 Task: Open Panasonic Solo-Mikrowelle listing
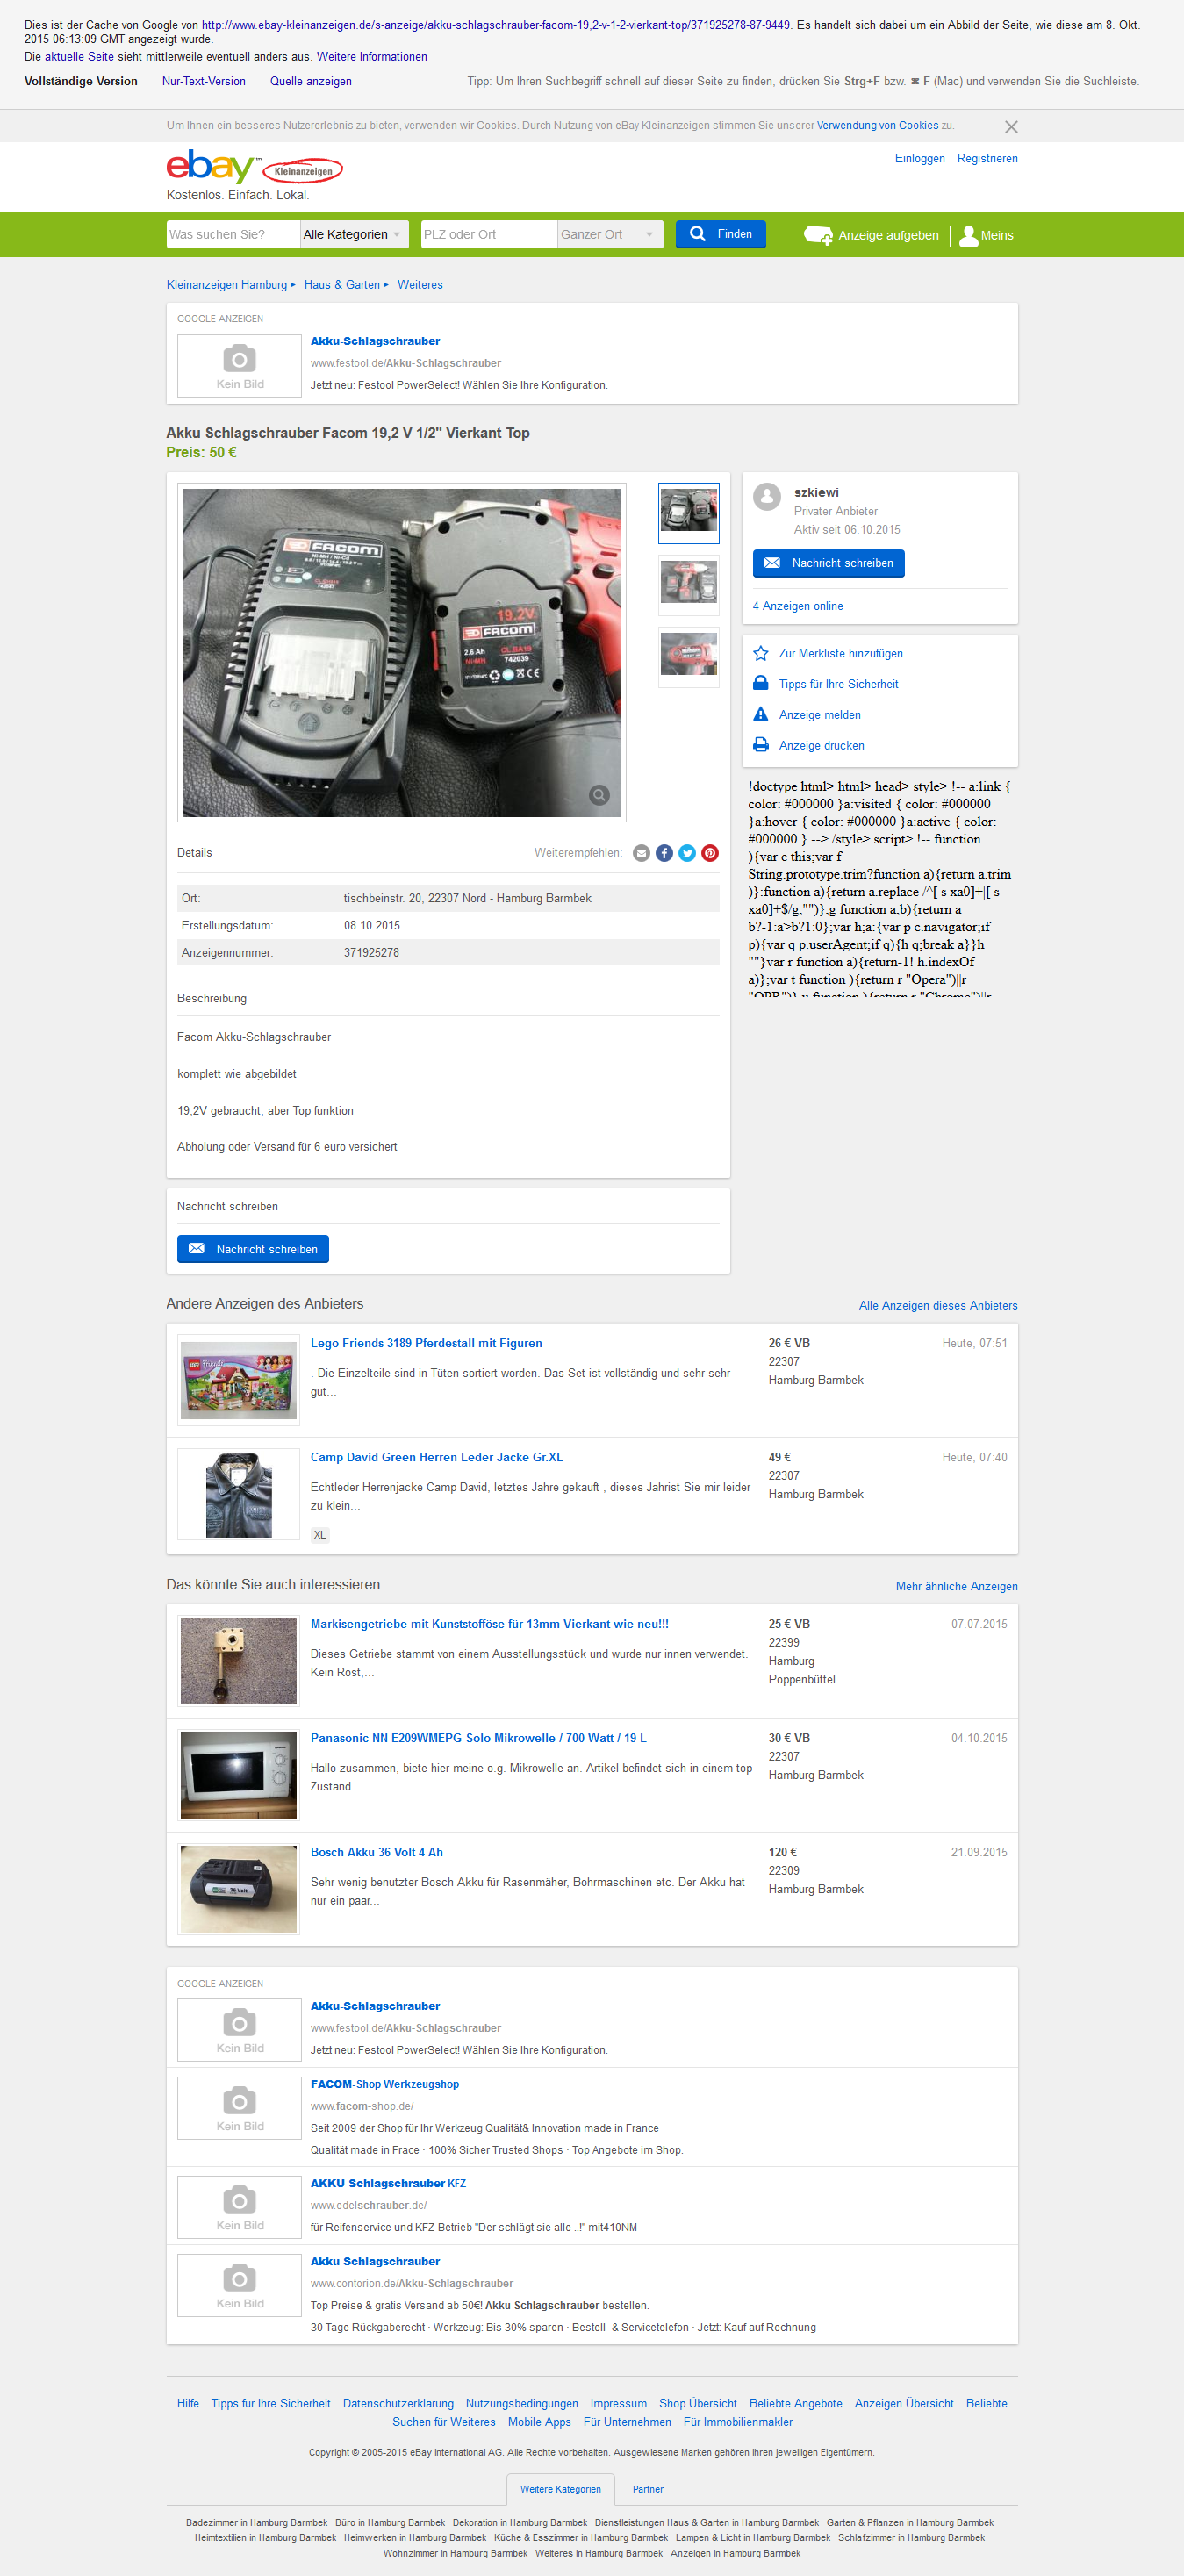(x=478, y=1738)
